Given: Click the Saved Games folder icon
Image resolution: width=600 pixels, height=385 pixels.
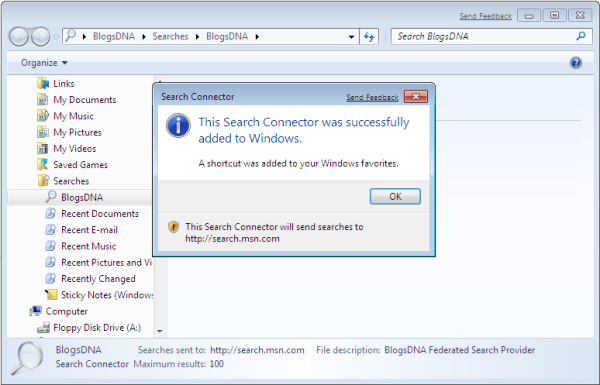Looking at the screenshot, I should pos(42,165).
